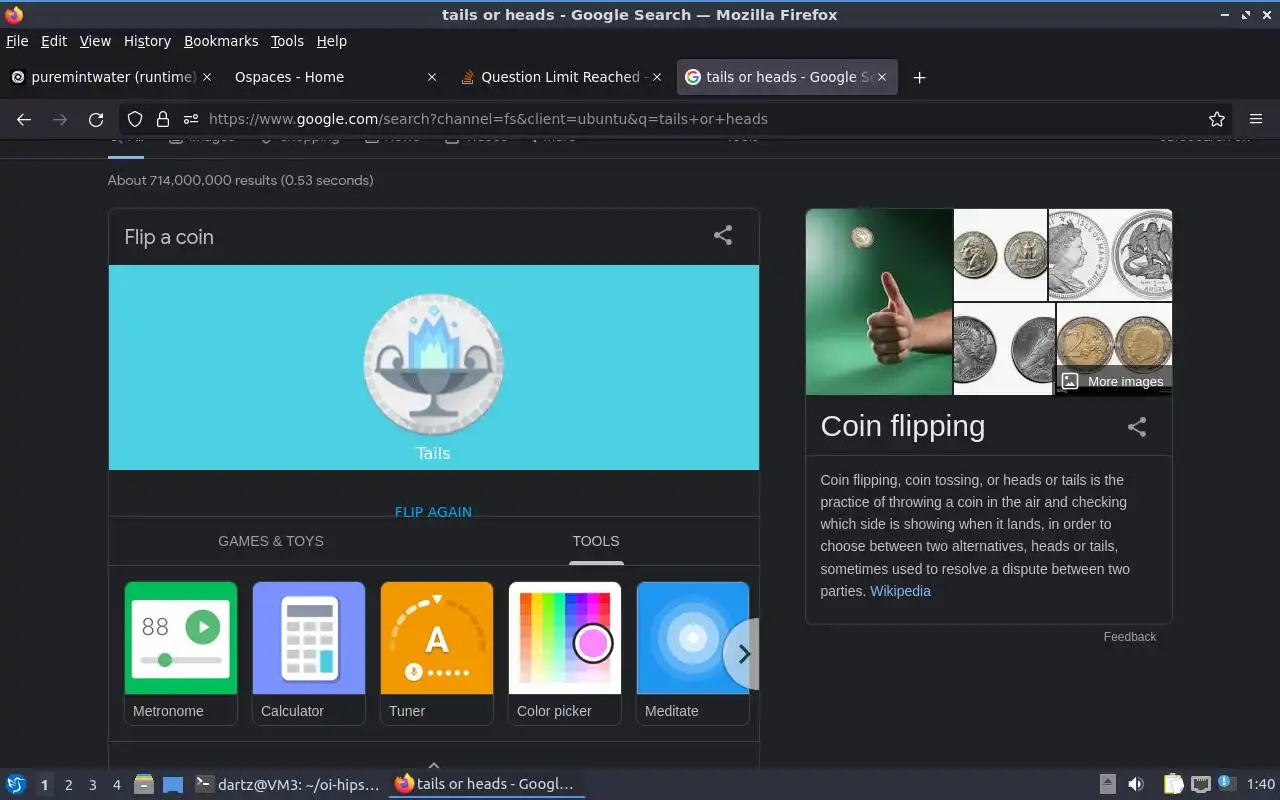This screenshot has width=1280, height=800.
Task: Open the Meditate tool card
Action: click(693, 653)
